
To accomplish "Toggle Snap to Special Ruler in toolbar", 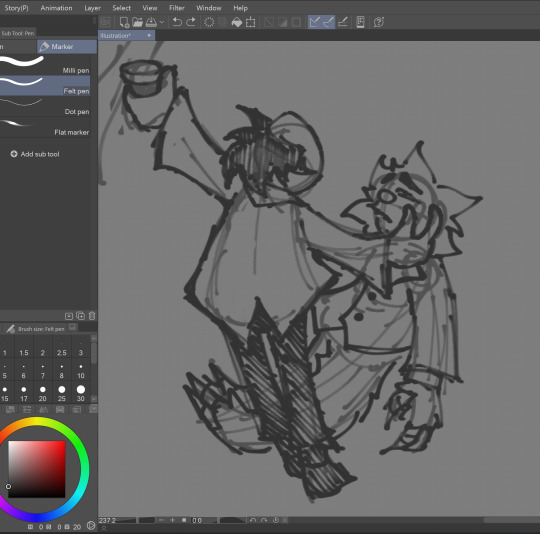I will point(328,22).
